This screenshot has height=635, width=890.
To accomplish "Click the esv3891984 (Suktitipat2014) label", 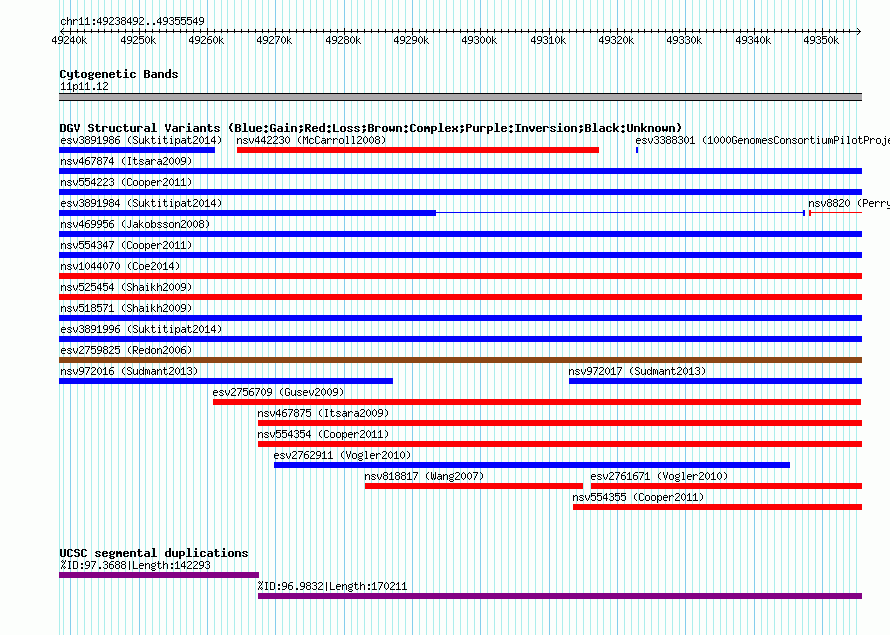I will coord(141,203).
